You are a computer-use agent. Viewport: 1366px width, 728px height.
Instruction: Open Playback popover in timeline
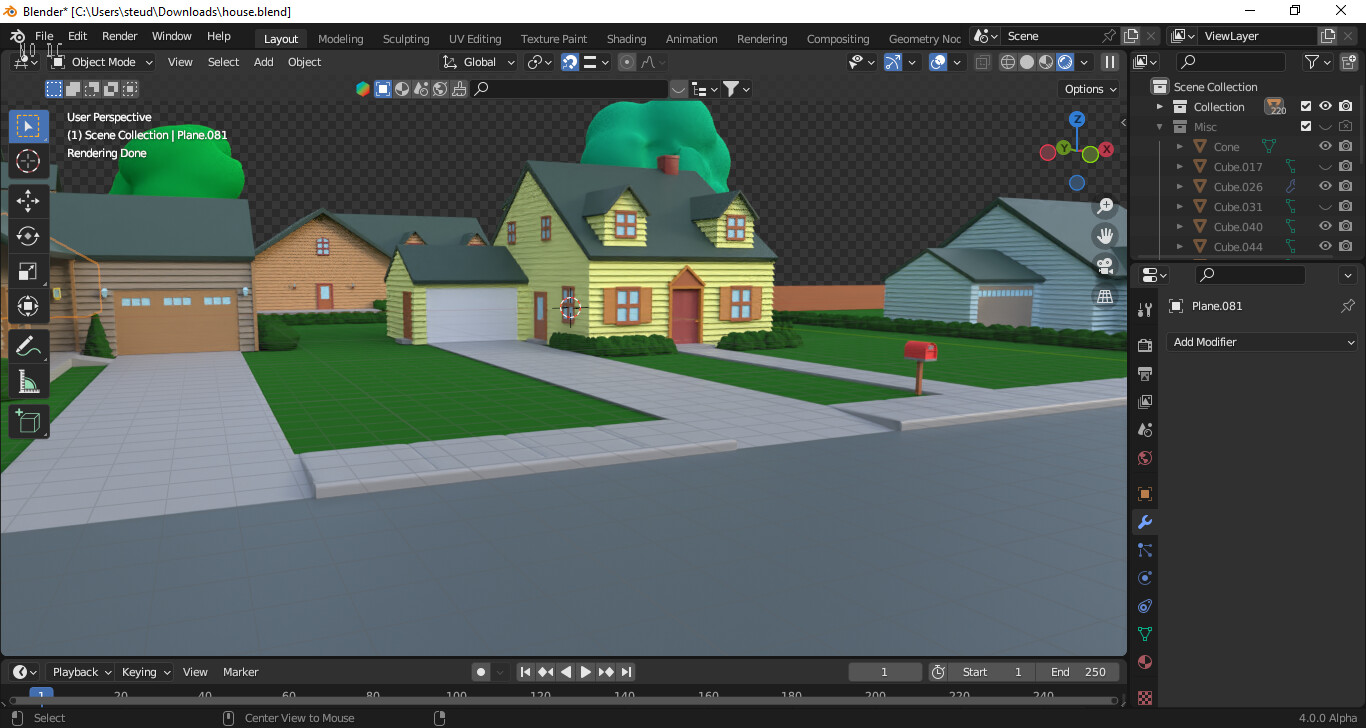(81, 672)
